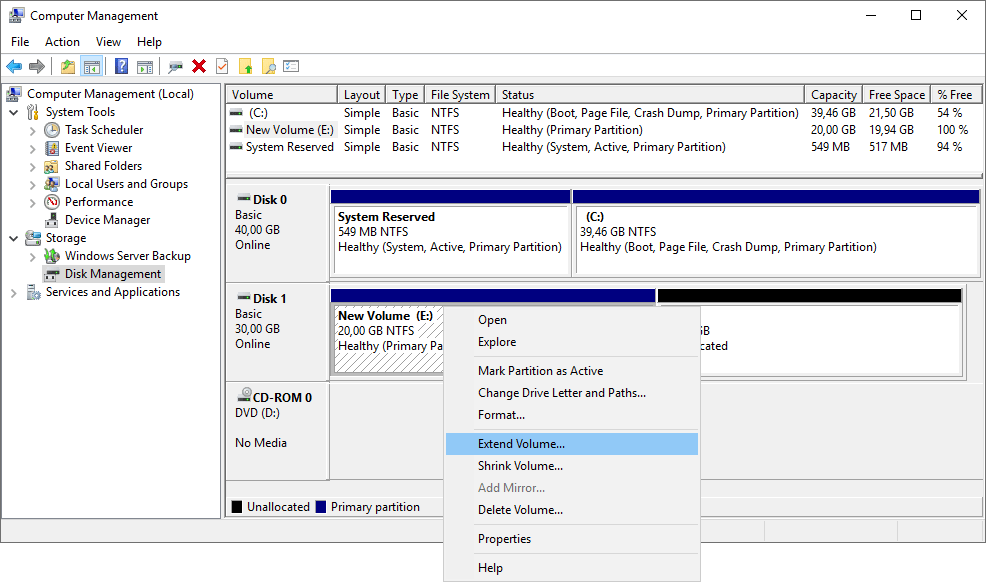Image resolution: width=986 pixels, height=582 pixels.
Task: Choose Explore in the context menu
Action: click(572, 342)
